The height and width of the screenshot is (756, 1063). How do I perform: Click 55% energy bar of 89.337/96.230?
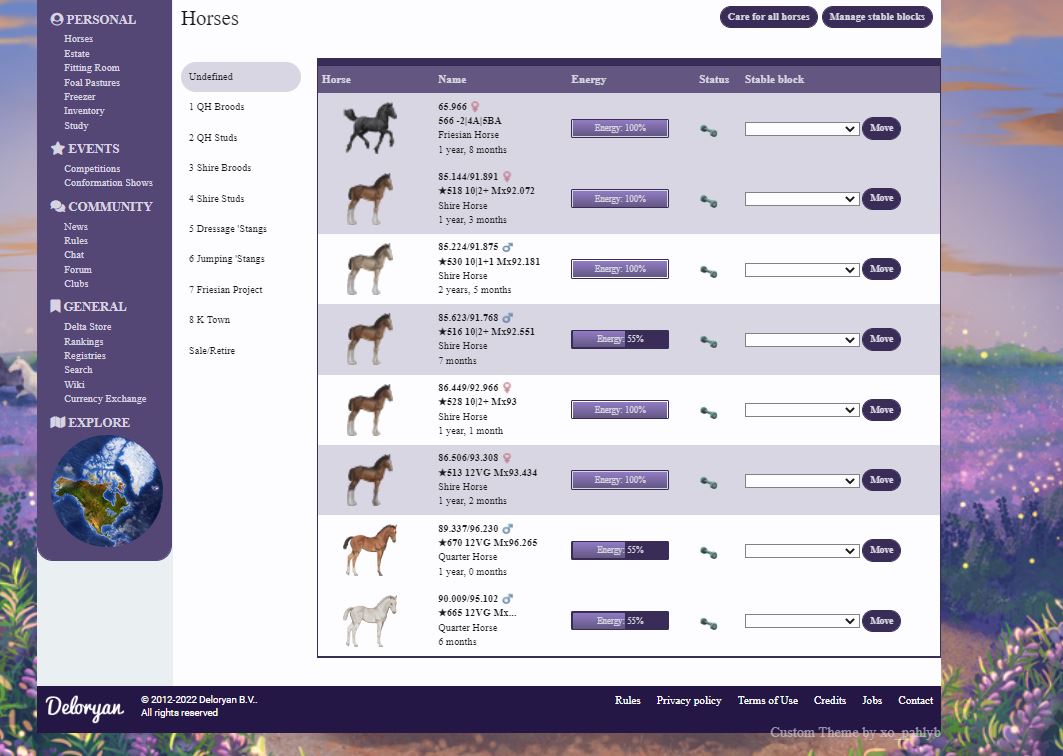pyautogui.click(x=620, y=550)
